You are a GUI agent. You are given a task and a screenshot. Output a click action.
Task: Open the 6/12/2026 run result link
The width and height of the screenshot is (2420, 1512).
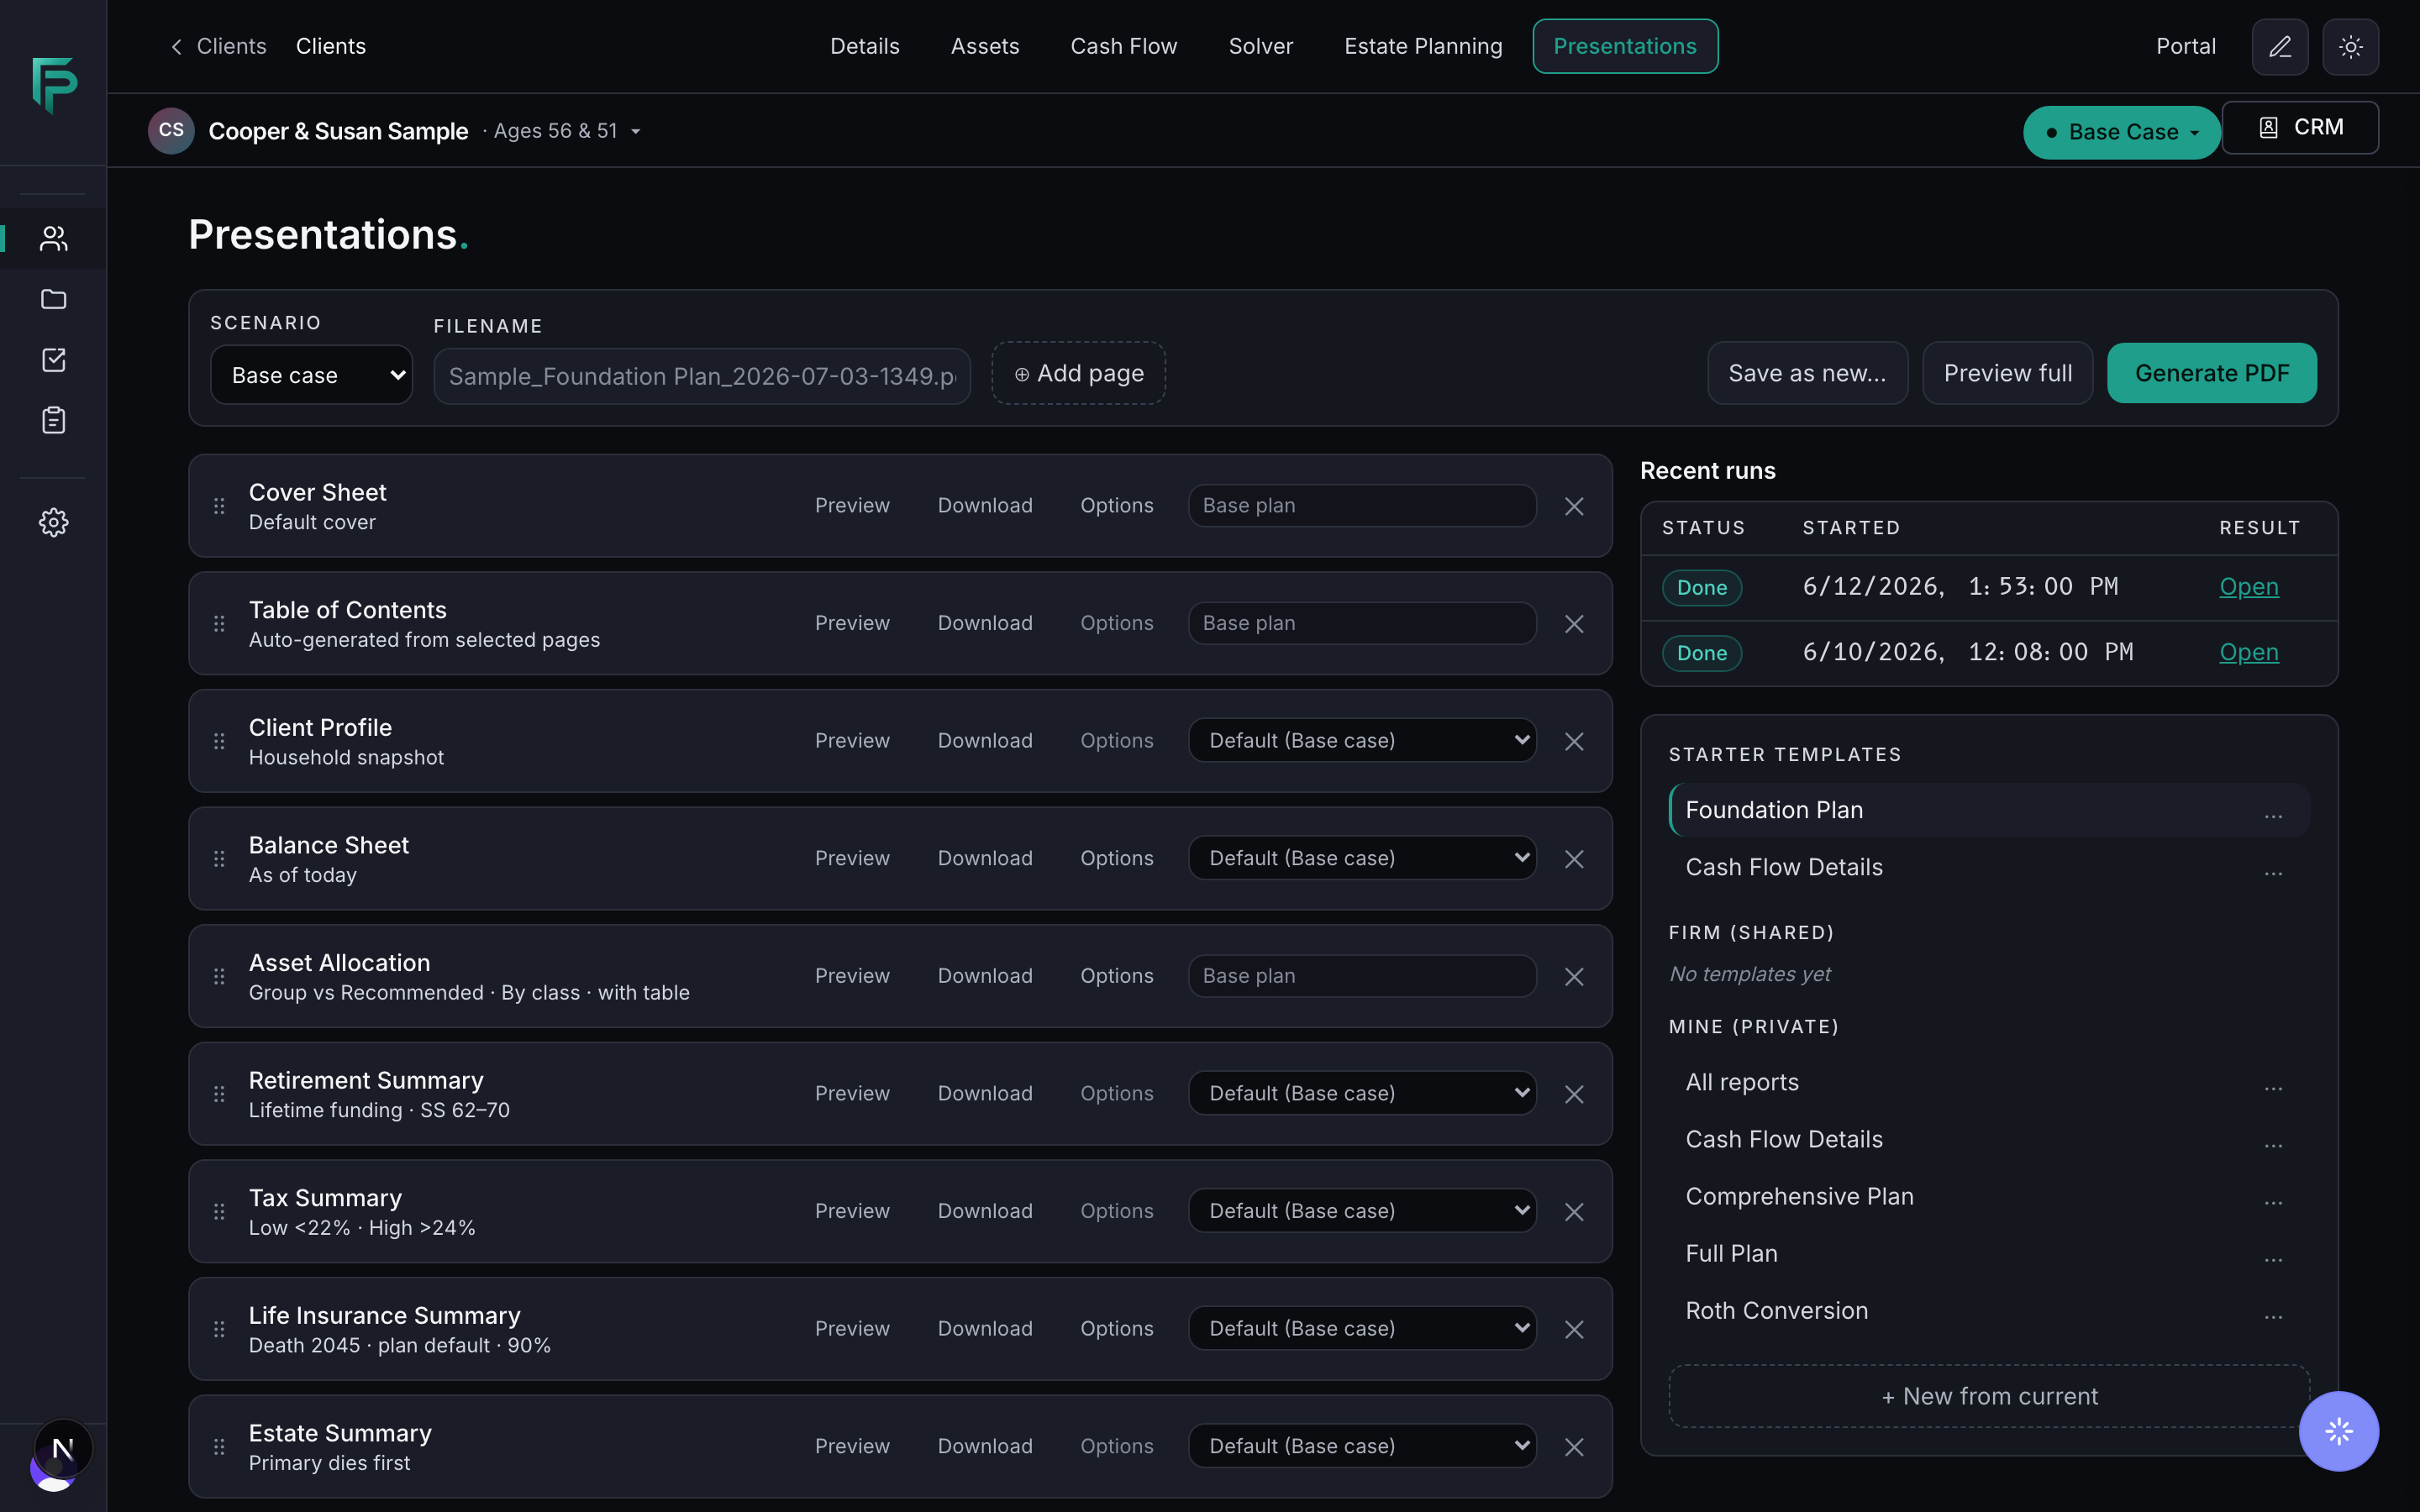(x=2249, y=587)
